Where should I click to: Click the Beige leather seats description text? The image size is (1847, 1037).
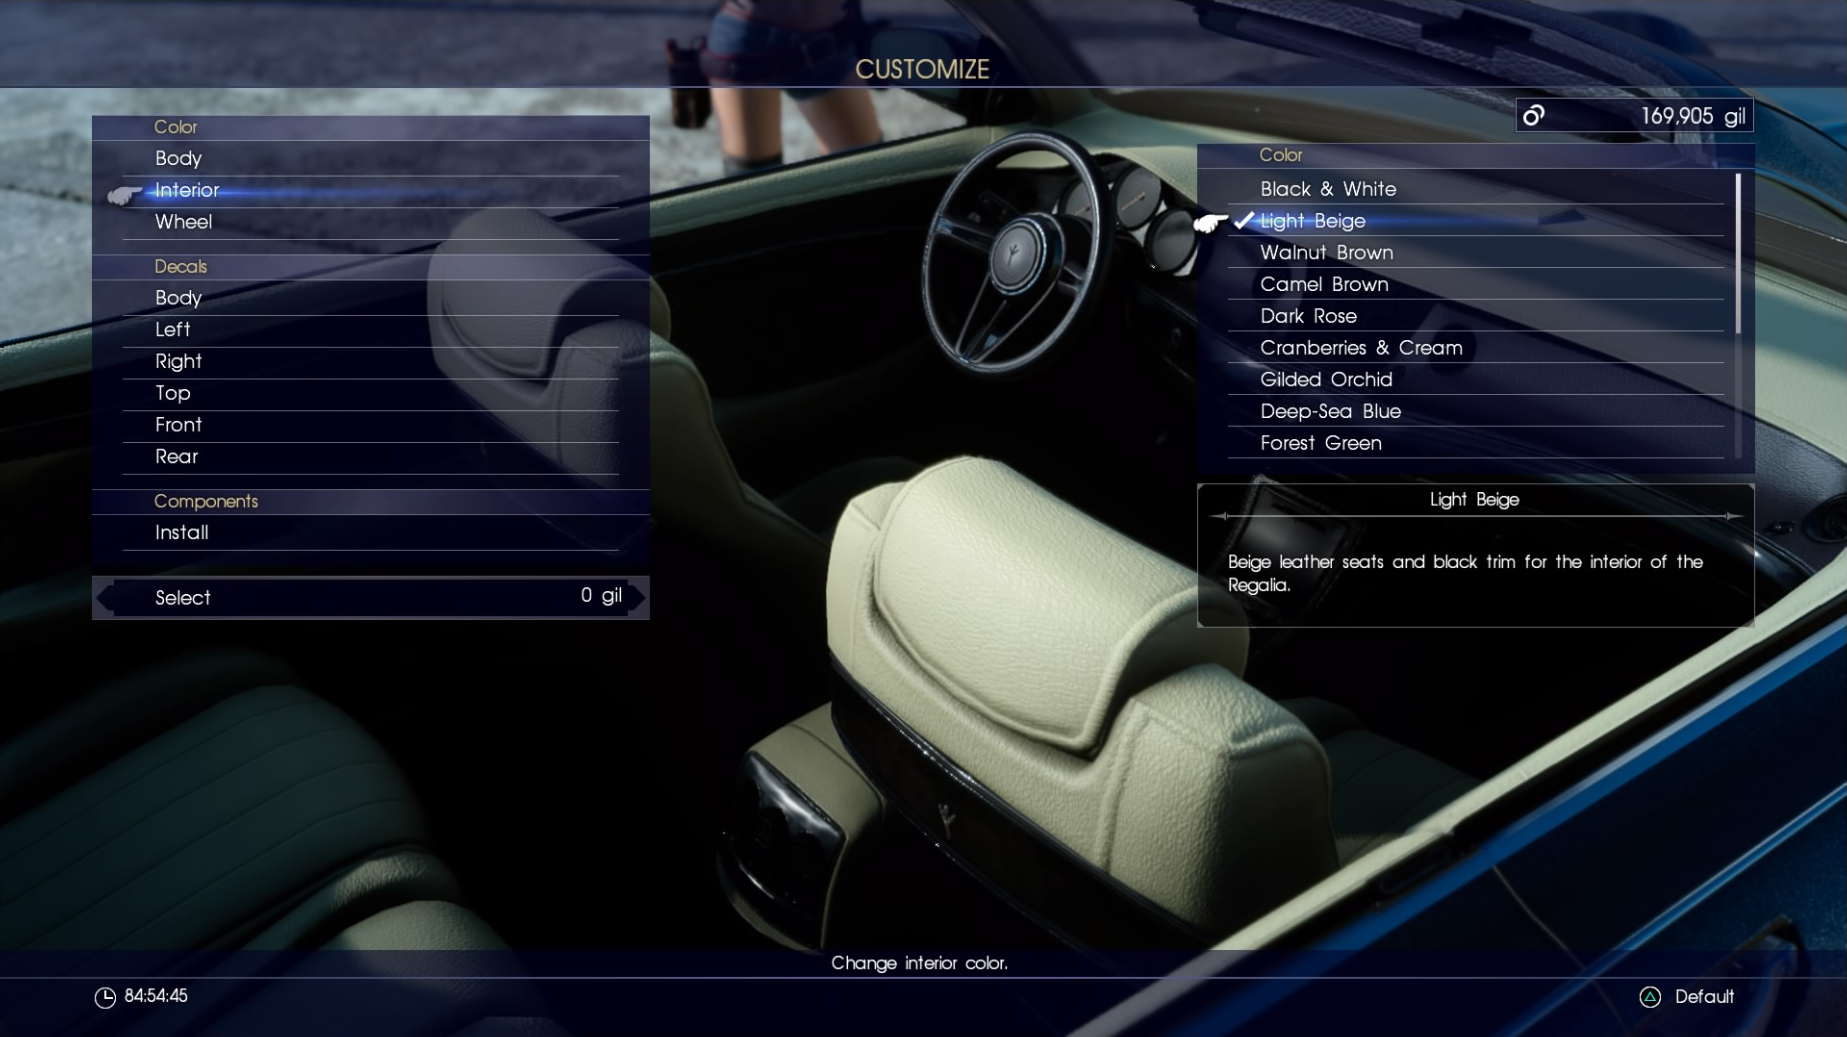[1465, 573]
